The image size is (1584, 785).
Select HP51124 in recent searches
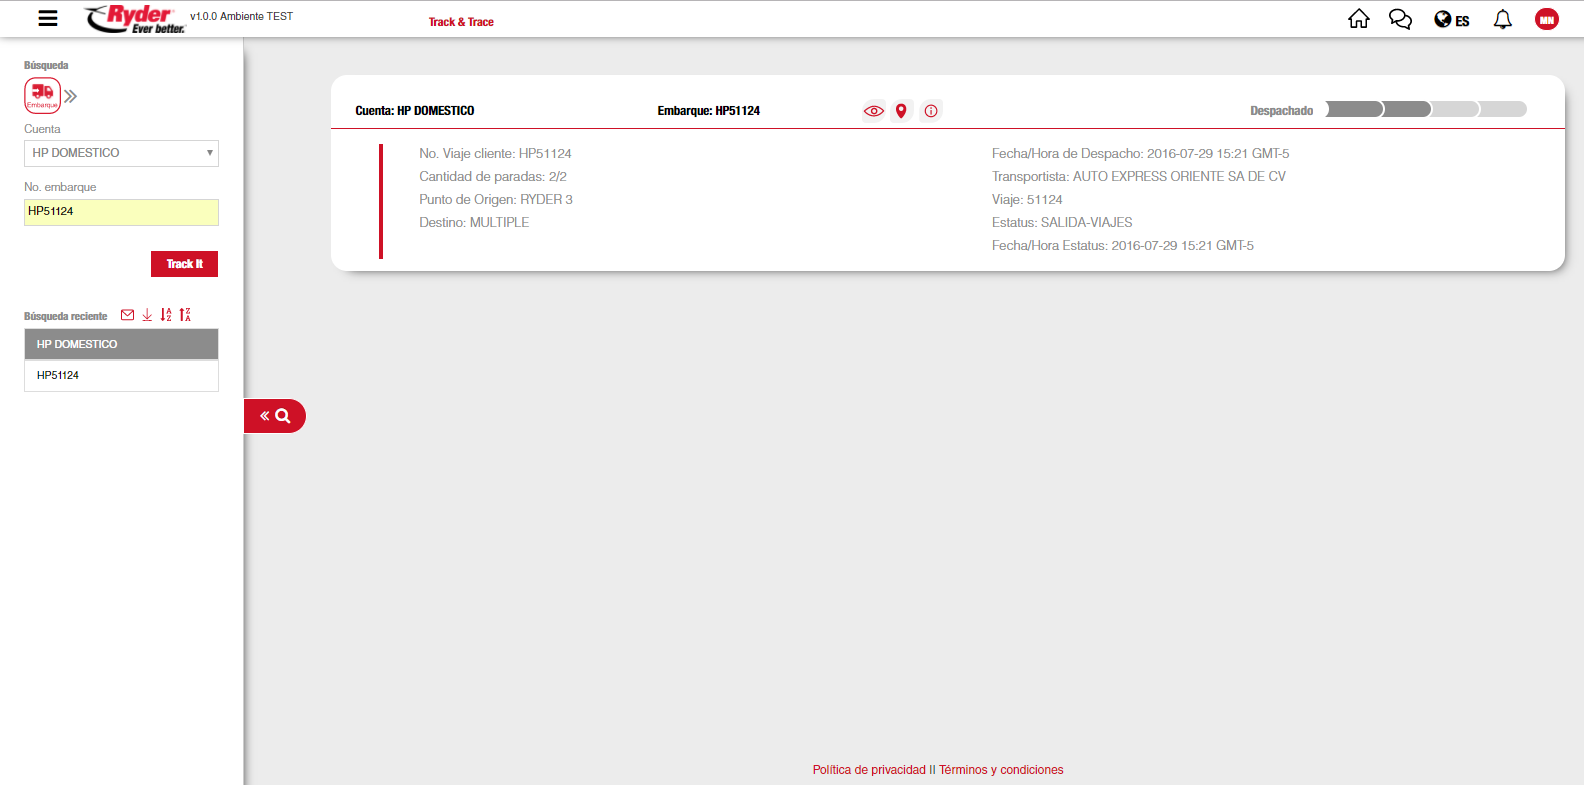121,376
